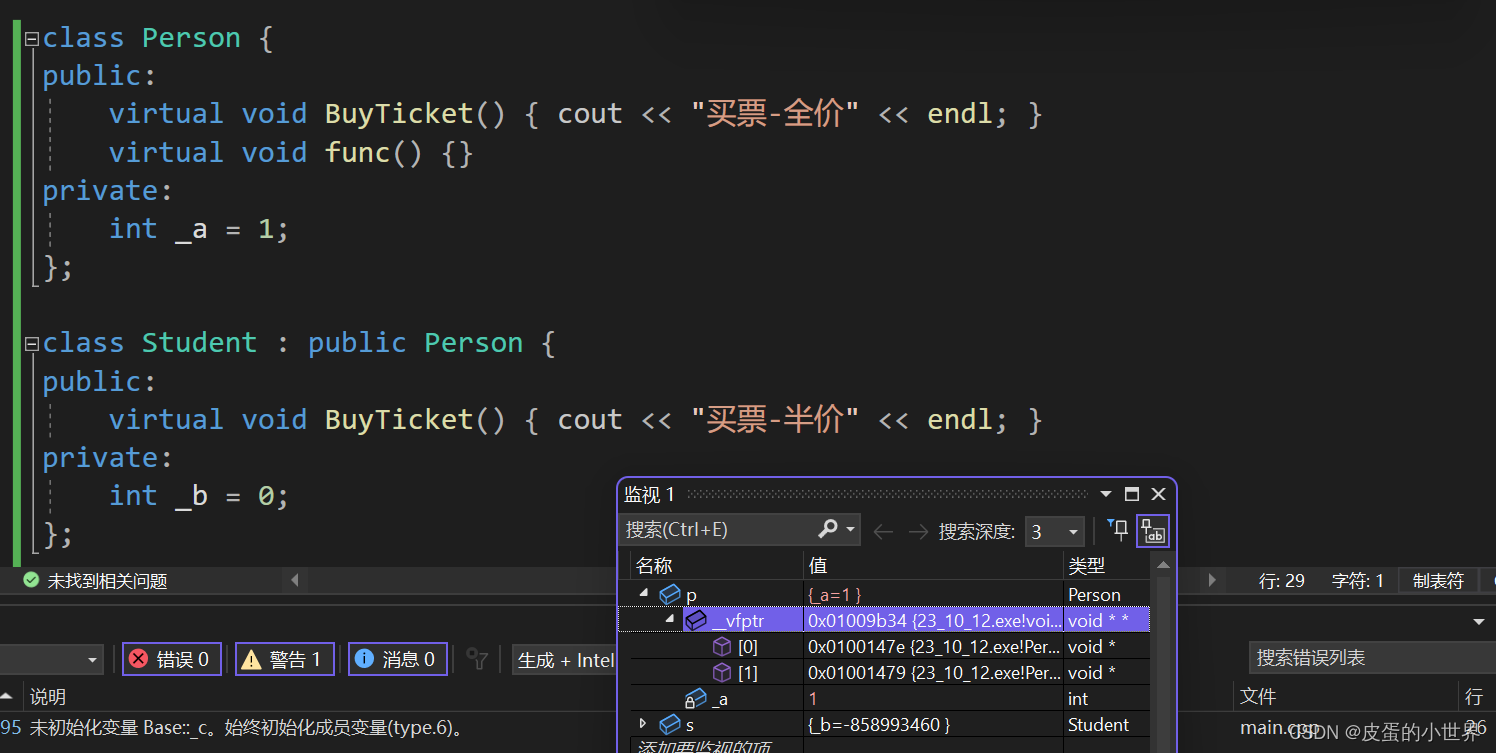
Task: Click the 制表符 tab indicator
Action: click(1438, 581)
